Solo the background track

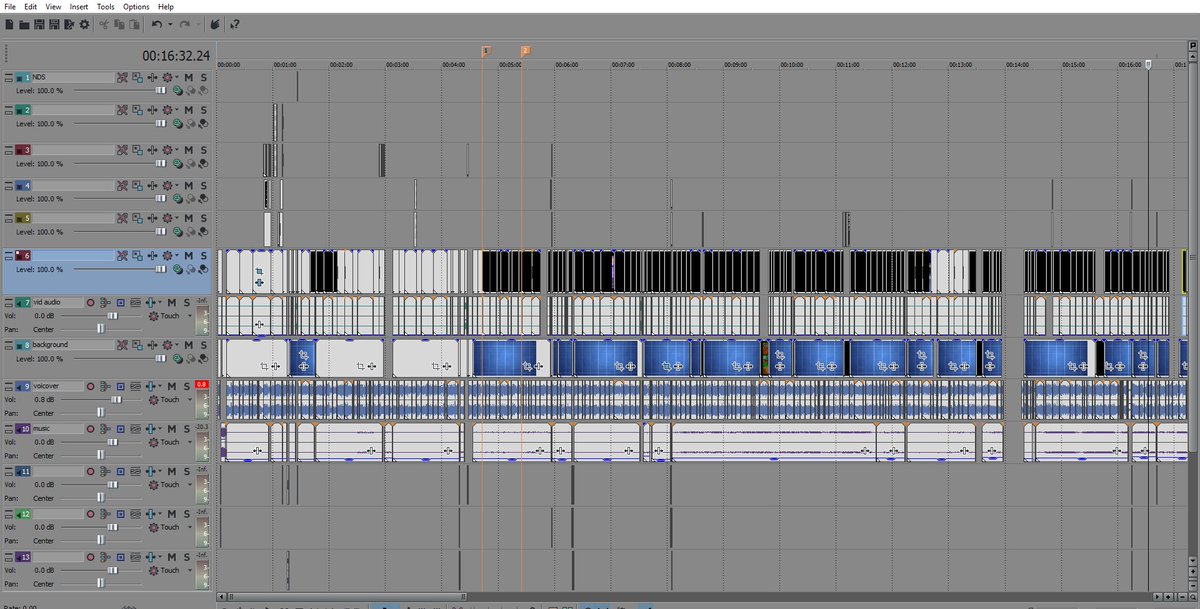pos(203,345)
